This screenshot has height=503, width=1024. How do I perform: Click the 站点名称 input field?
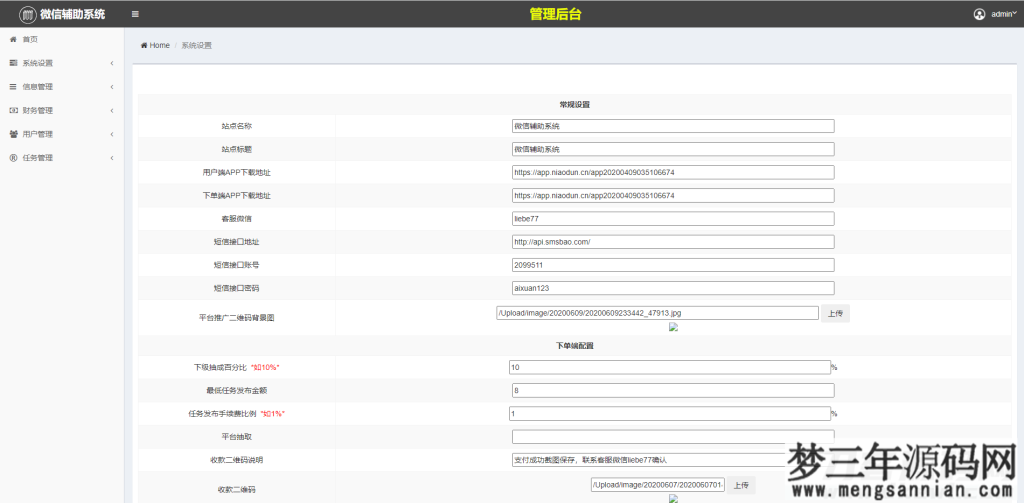672,126
